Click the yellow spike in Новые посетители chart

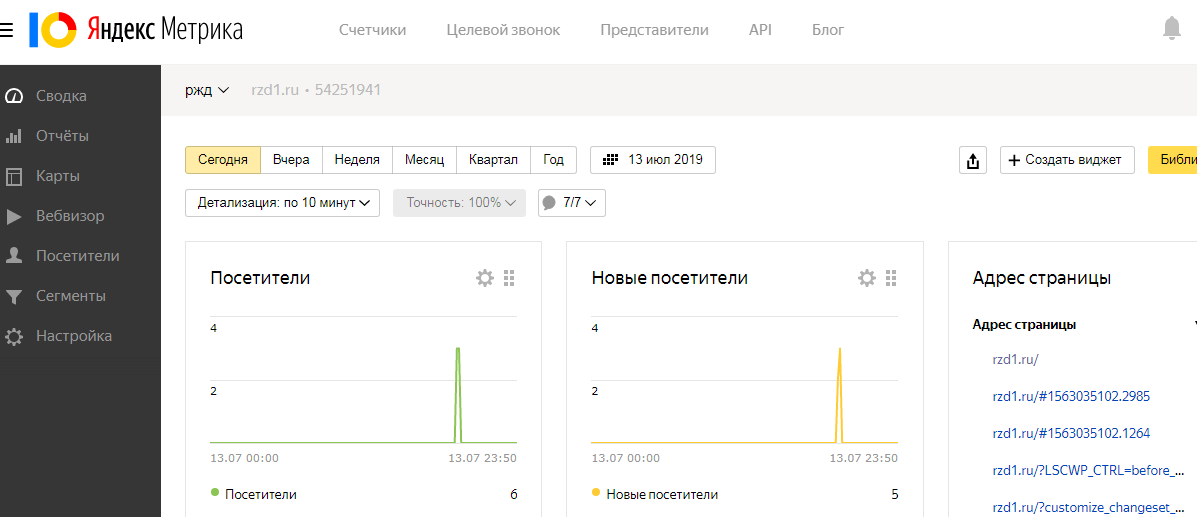point(840,394)
